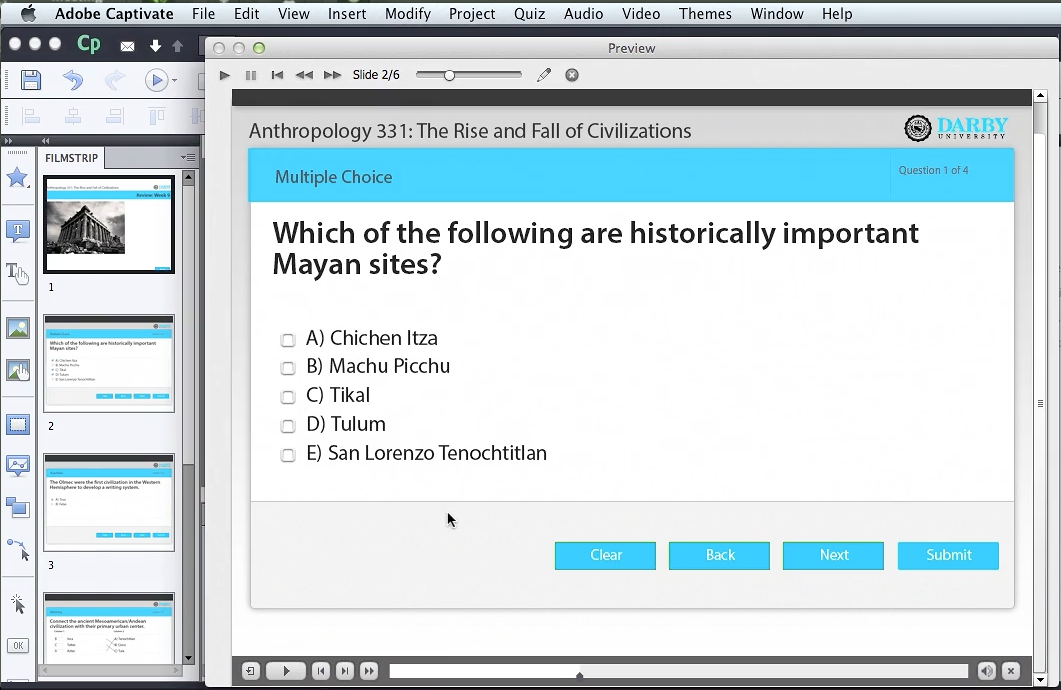
Task: Check the A) Chichen Itza option
Action: tap(288, 340)
